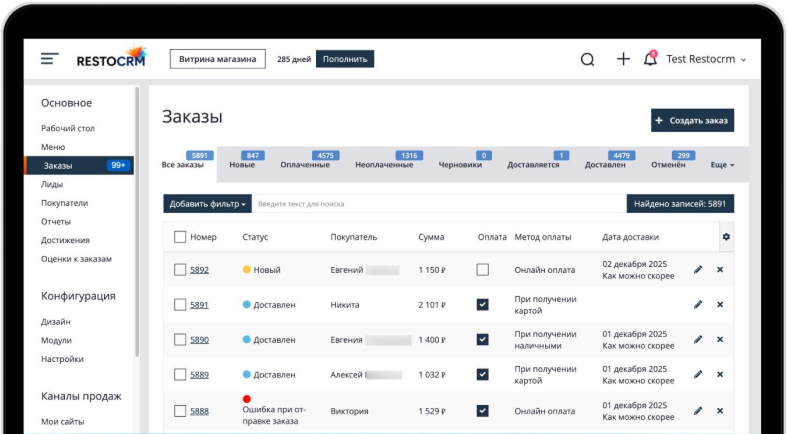Select order 5890 row checkbox
Screen dimensions: 787x434
180,340
